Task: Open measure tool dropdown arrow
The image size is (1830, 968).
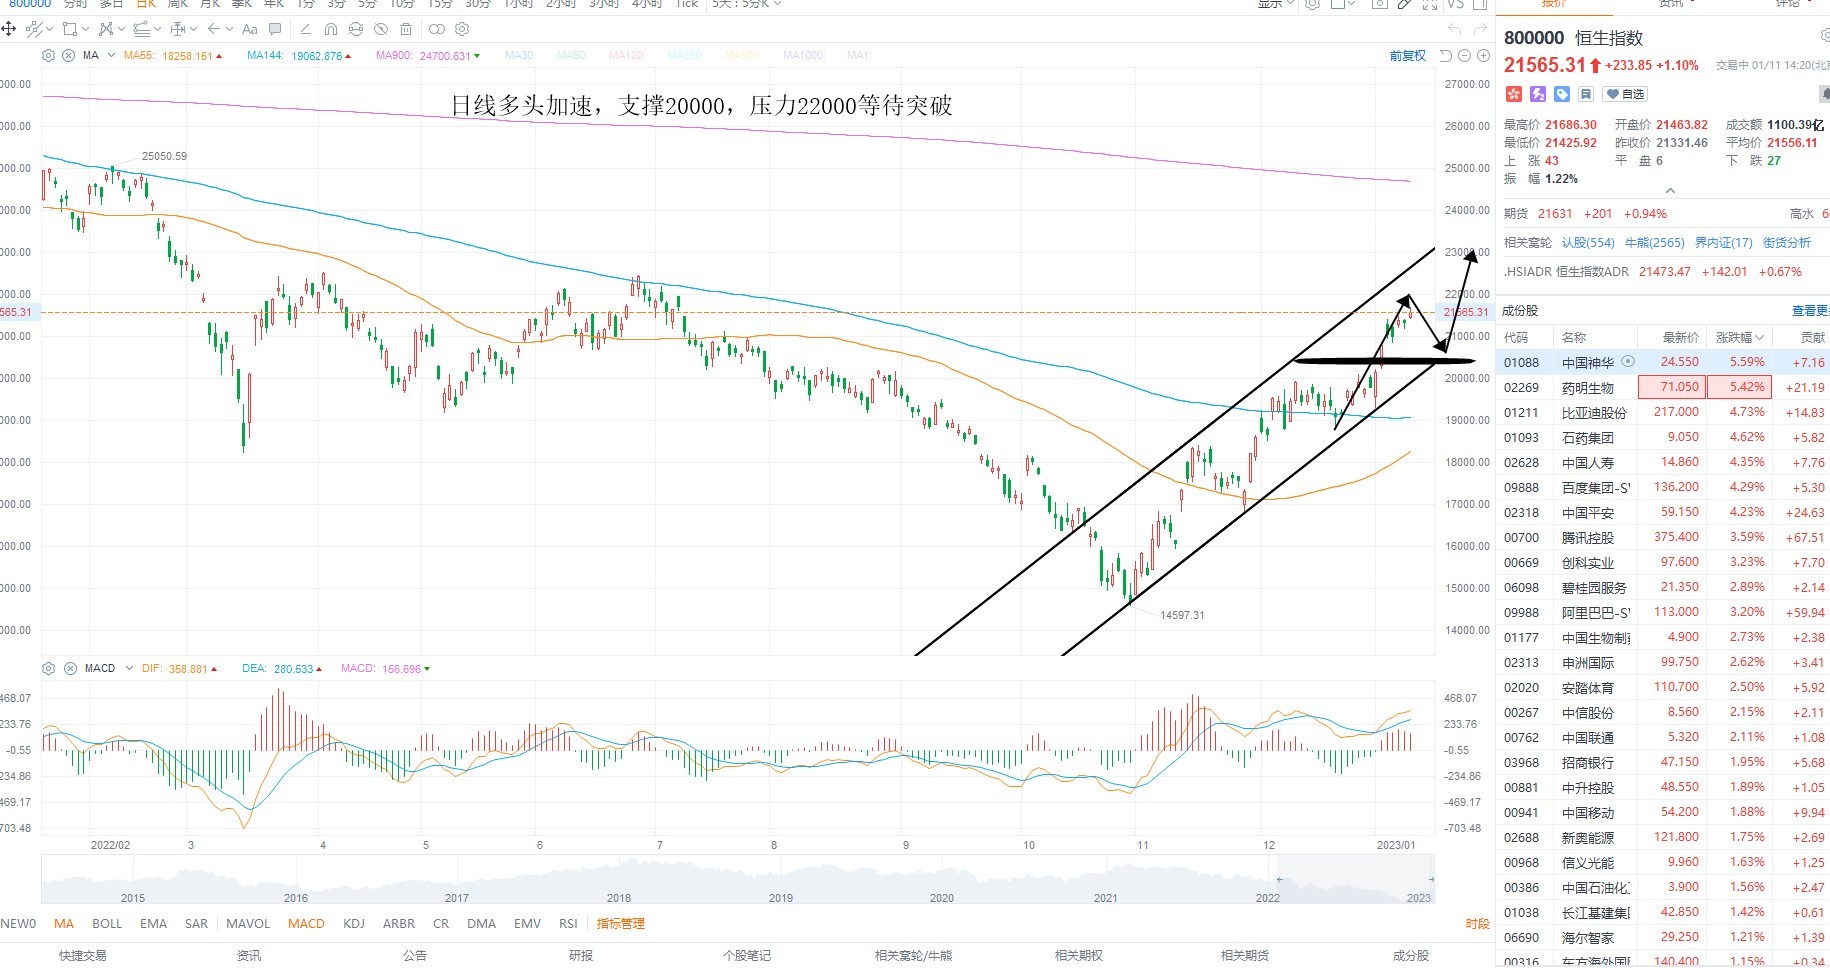Action: pyautogui.click(x=194, y=29)
